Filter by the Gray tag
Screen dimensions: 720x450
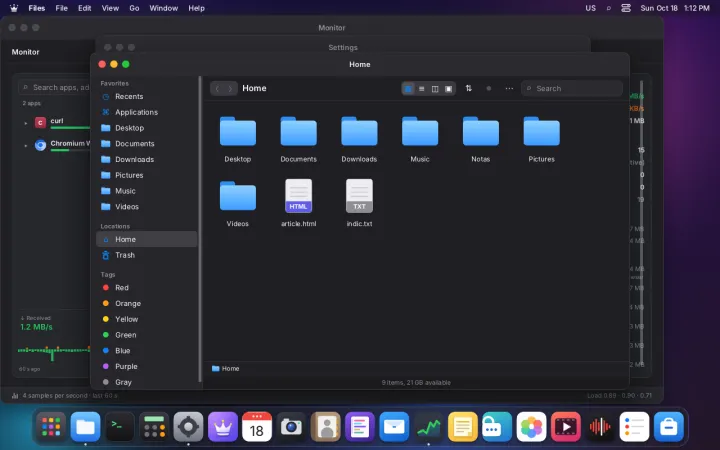pyautogui.click(x=146, y=382)
